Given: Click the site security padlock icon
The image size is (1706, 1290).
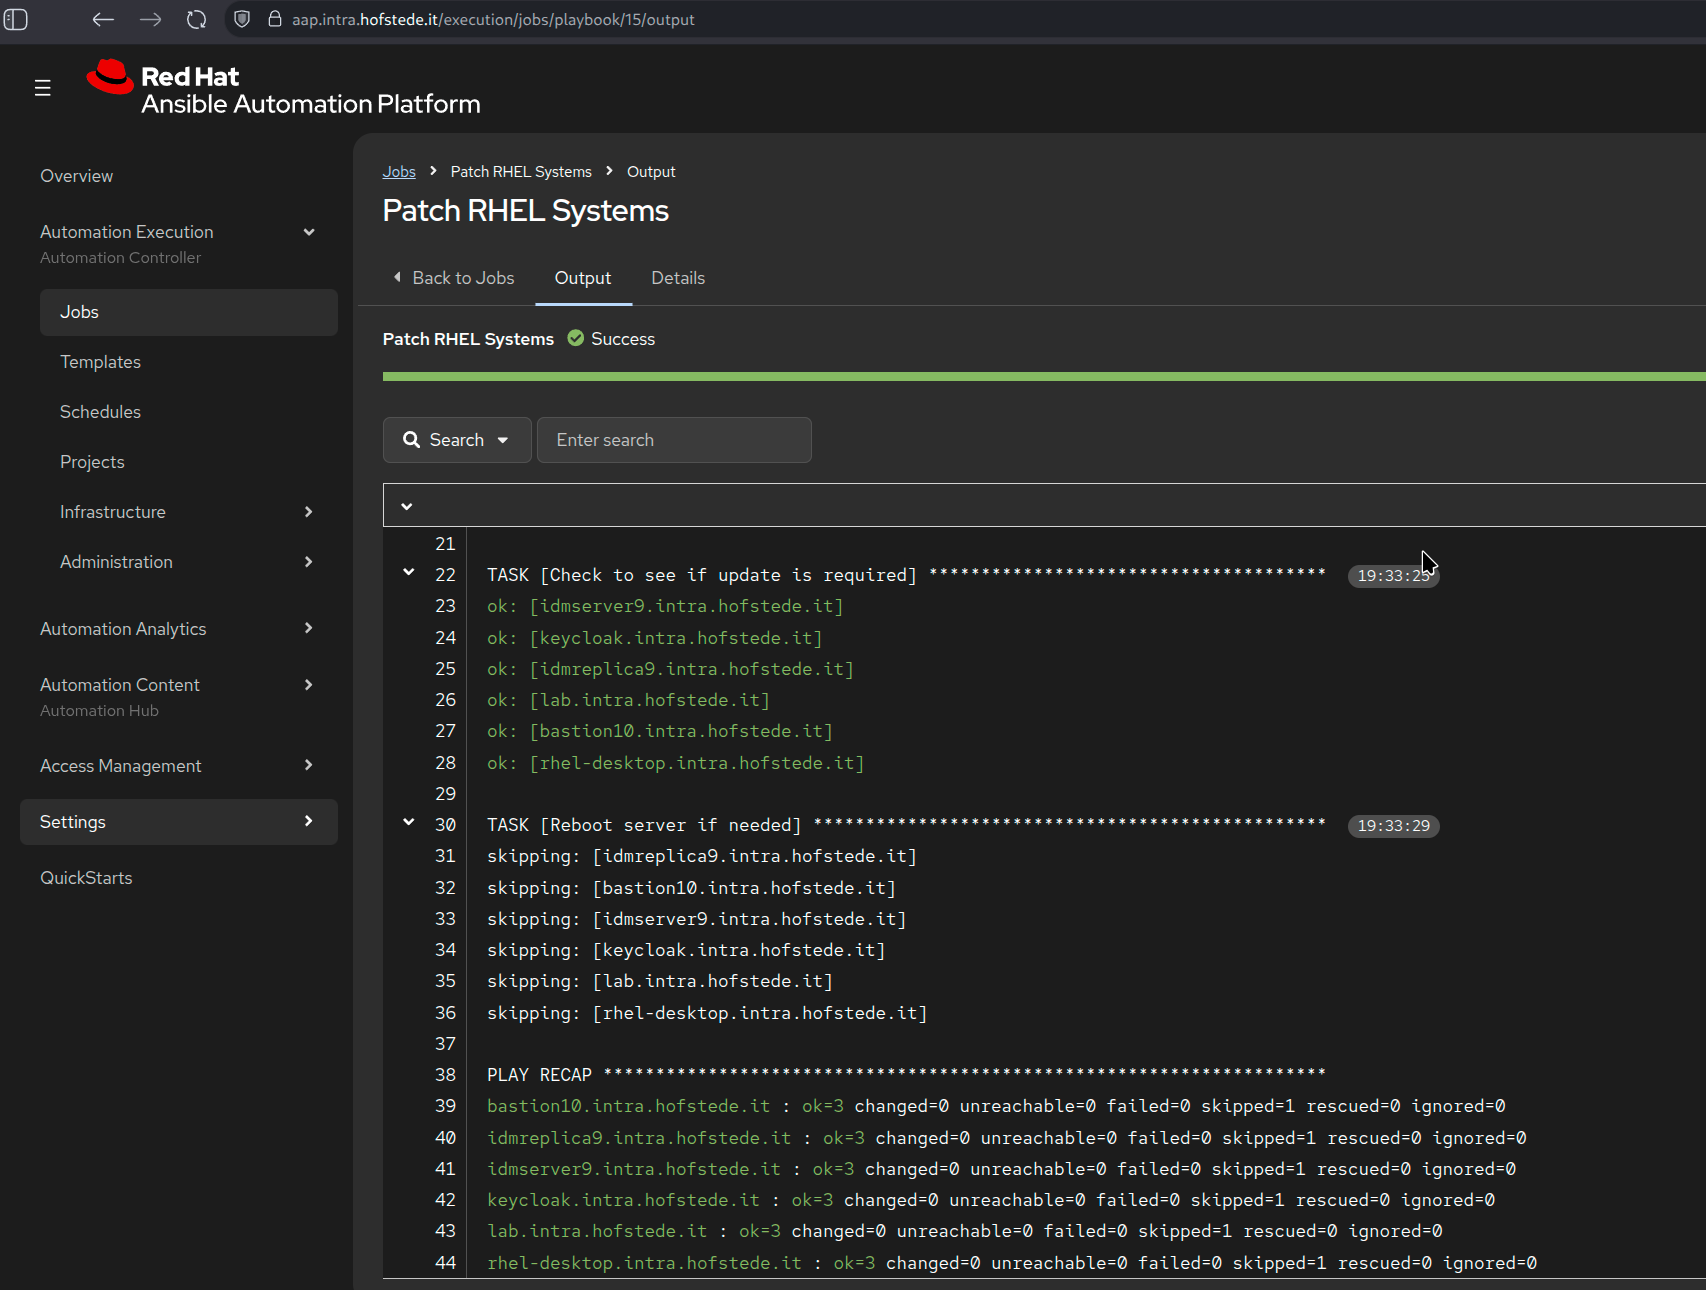Looking at the screenshot, I should click(274, 19).
